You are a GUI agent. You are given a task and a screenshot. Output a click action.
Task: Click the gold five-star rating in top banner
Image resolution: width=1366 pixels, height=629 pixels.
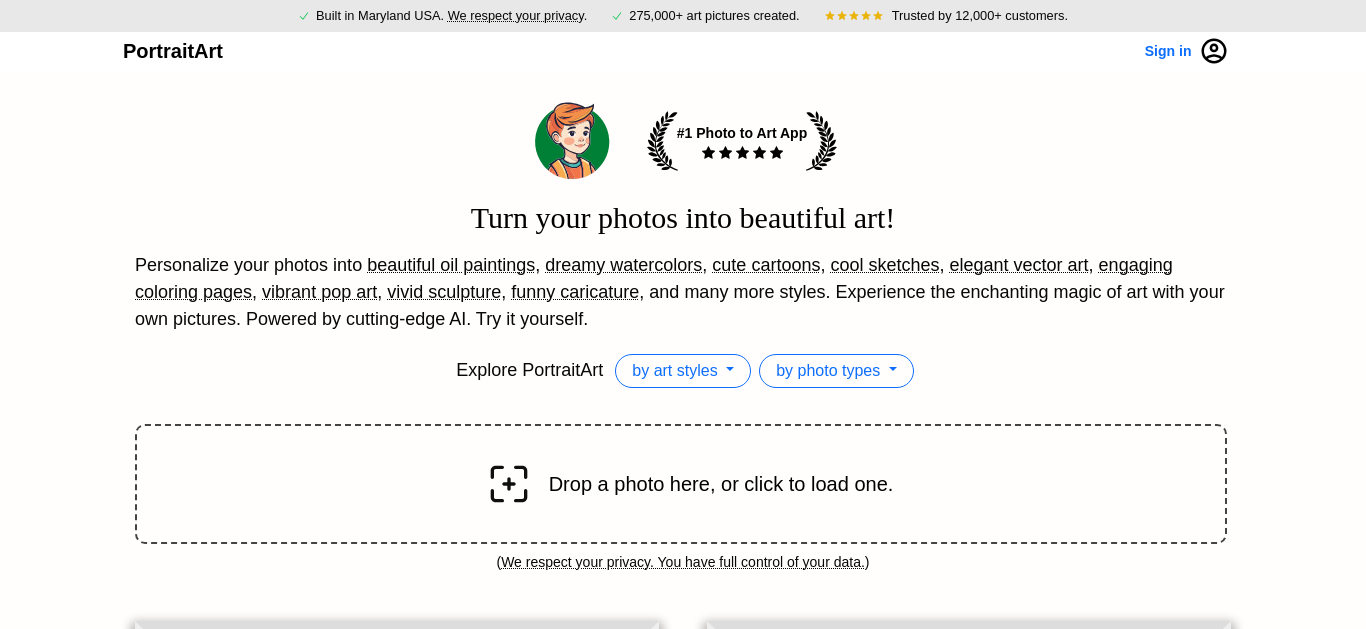pyautogui.click(x=854, y=16)
